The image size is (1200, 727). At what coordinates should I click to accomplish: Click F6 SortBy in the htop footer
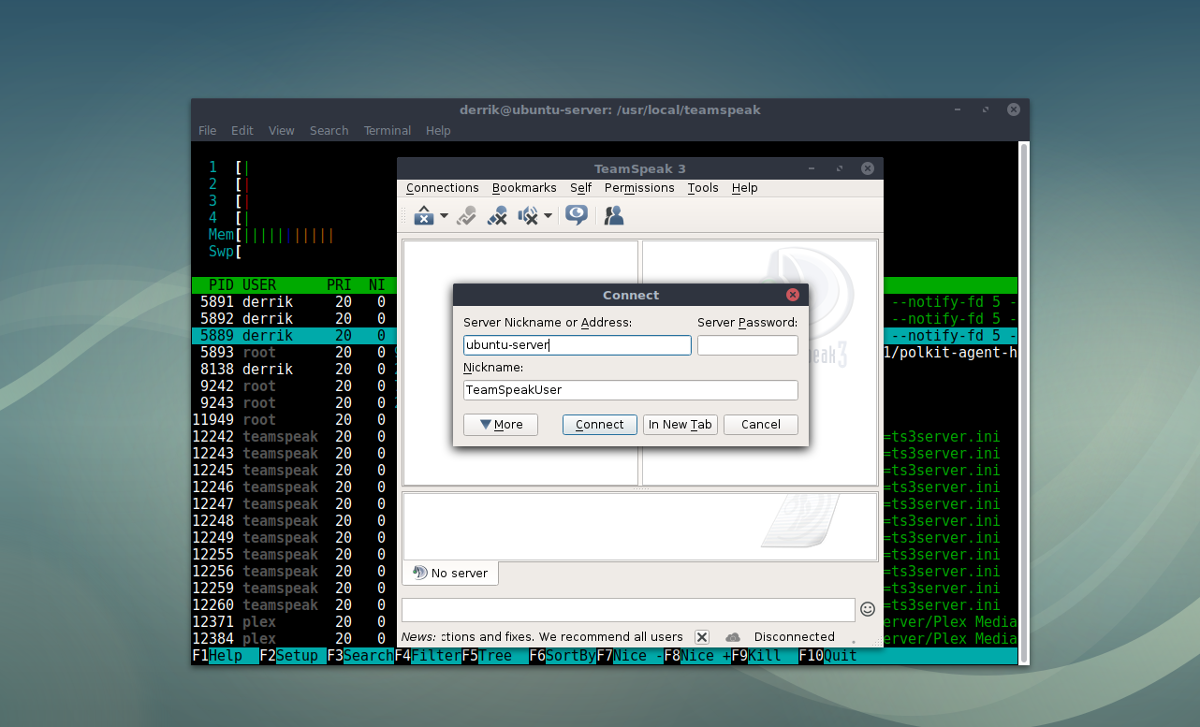563,656
